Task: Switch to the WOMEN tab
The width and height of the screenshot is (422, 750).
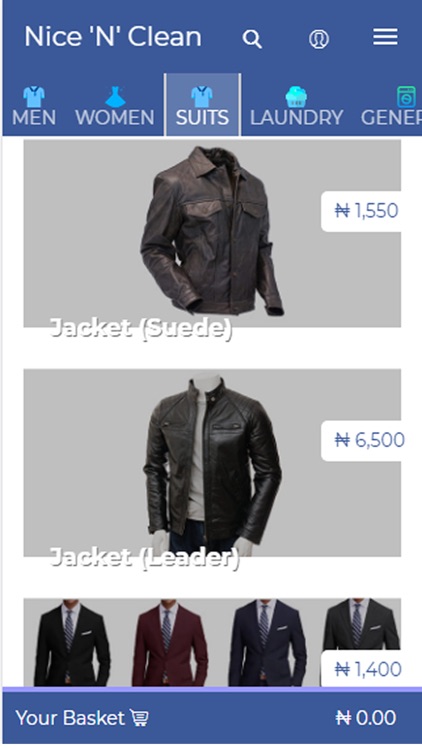Action: point(115,106)
